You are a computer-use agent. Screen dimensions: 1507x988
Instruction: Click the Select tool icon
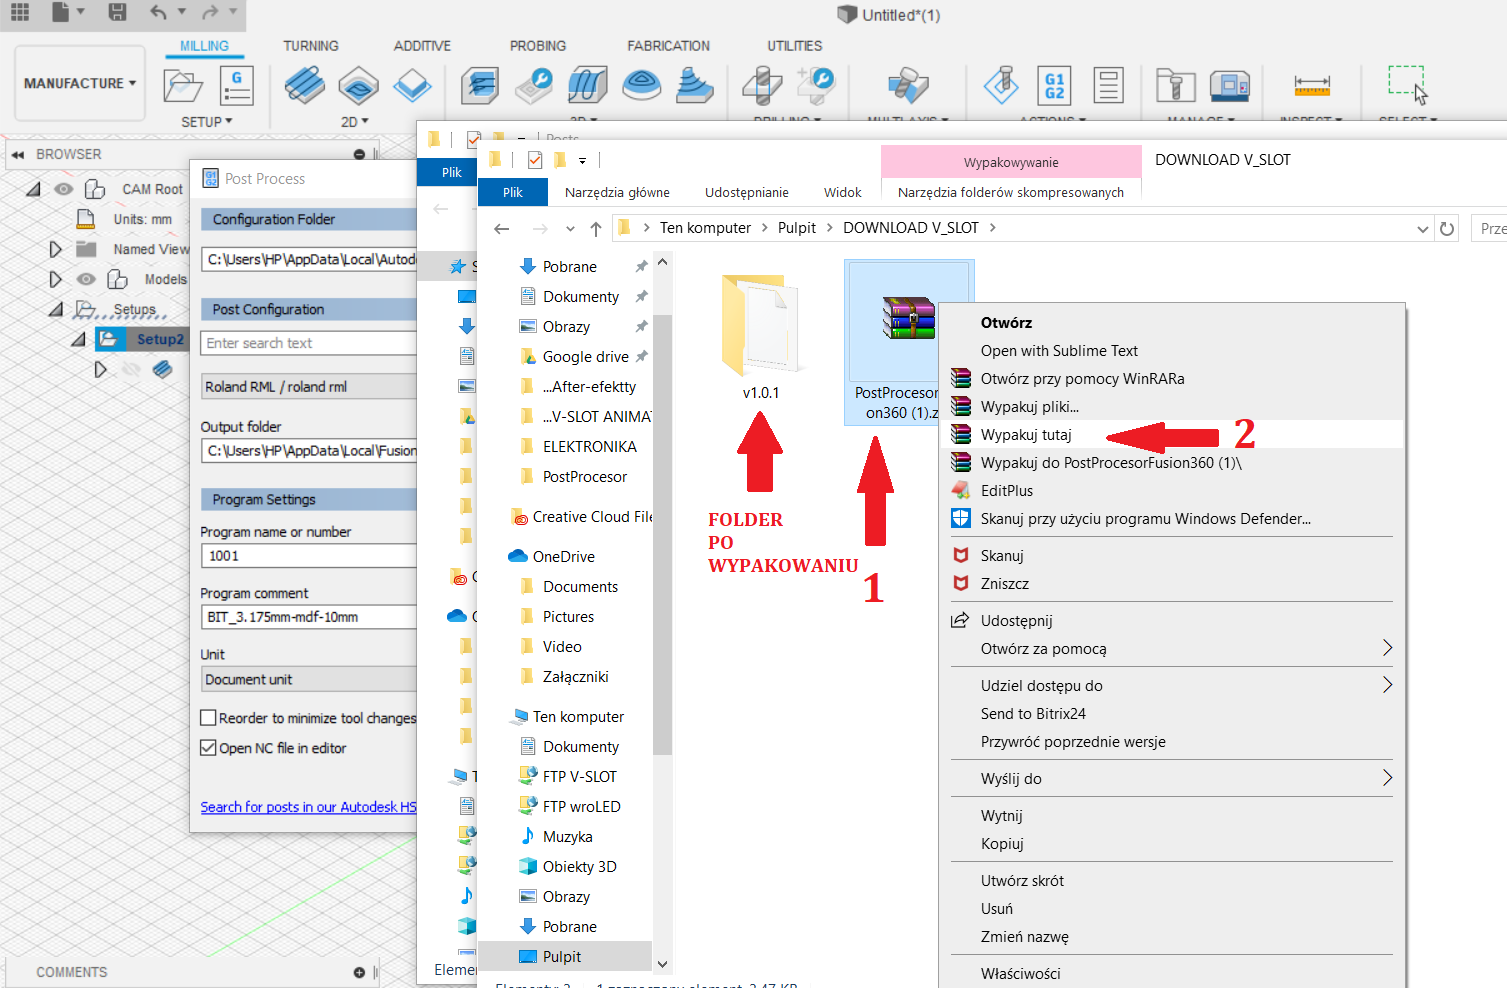point(1407,84)
